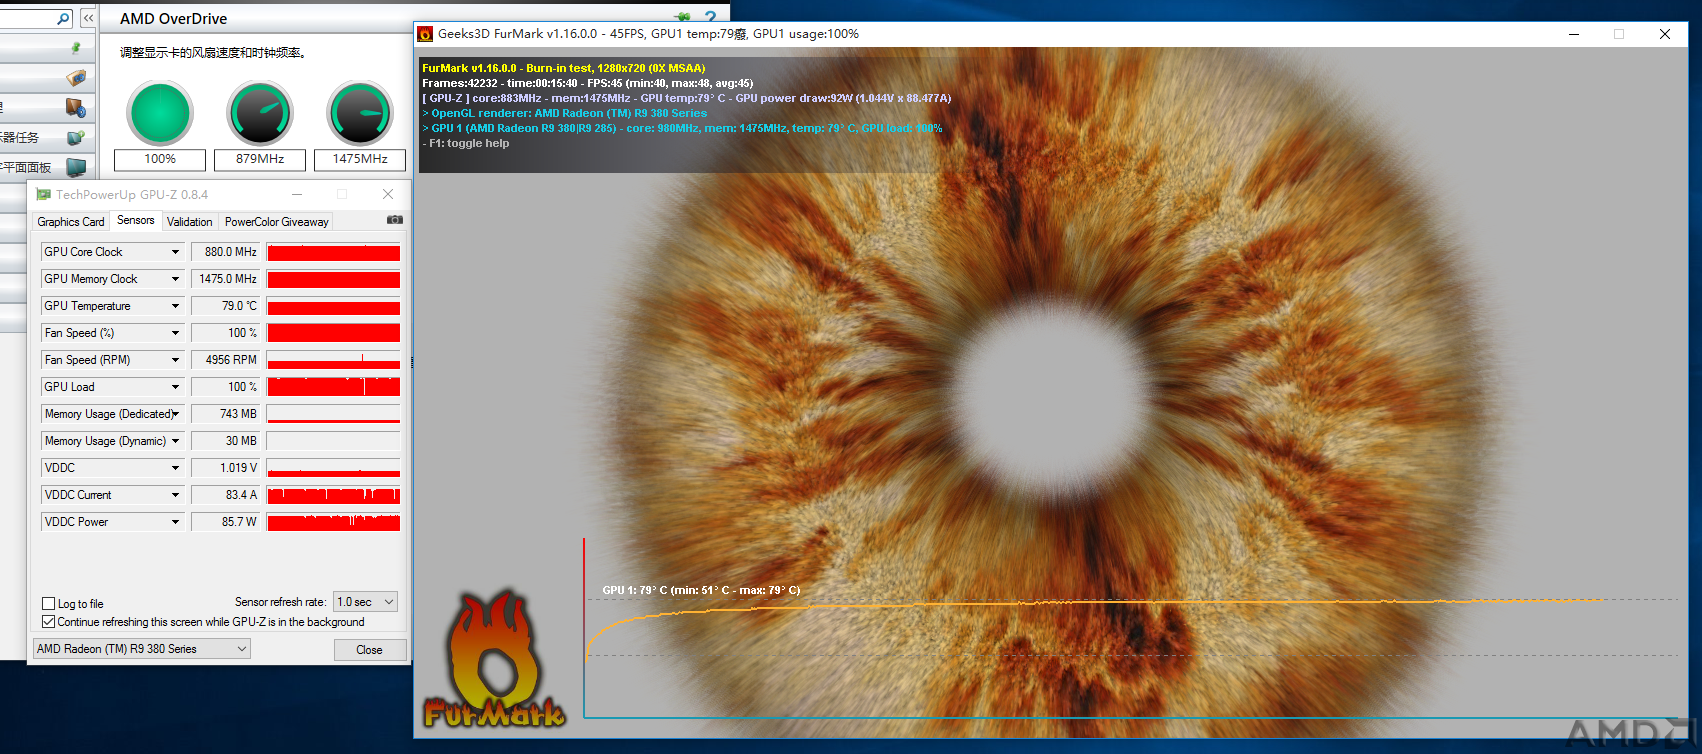Switch to Graphics Card tab

71,222
